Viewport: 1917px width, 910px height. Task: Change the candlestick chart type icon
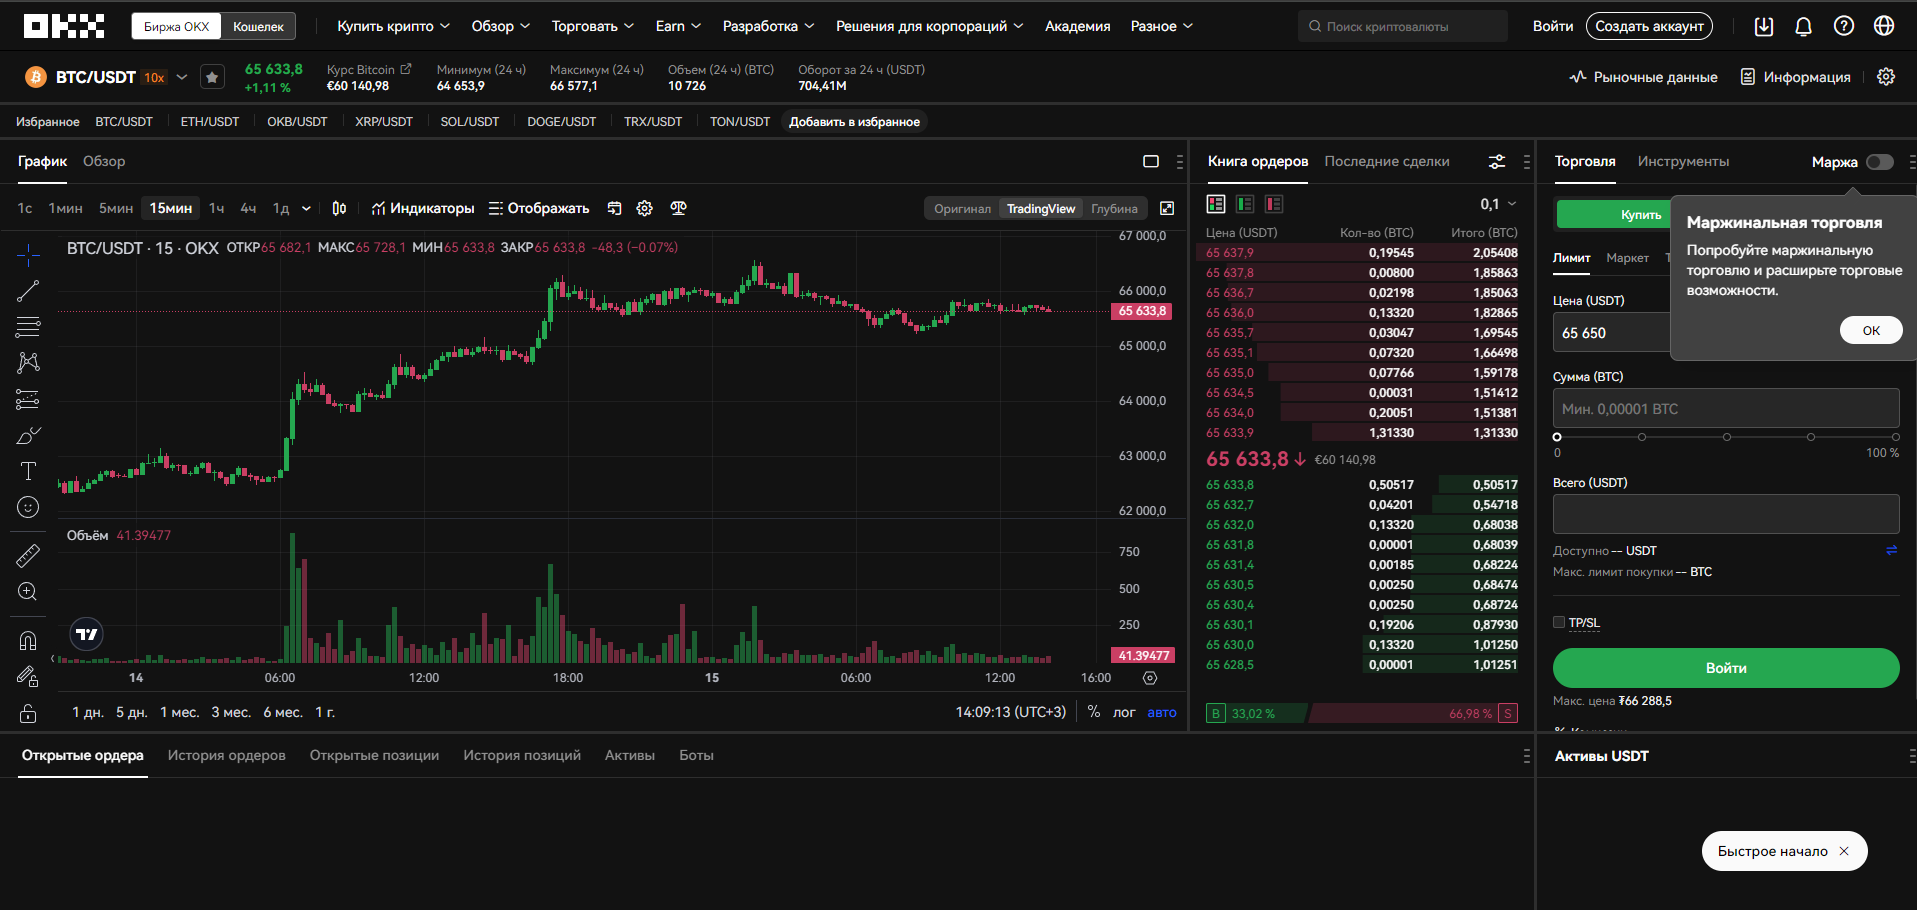coord(339,208)
